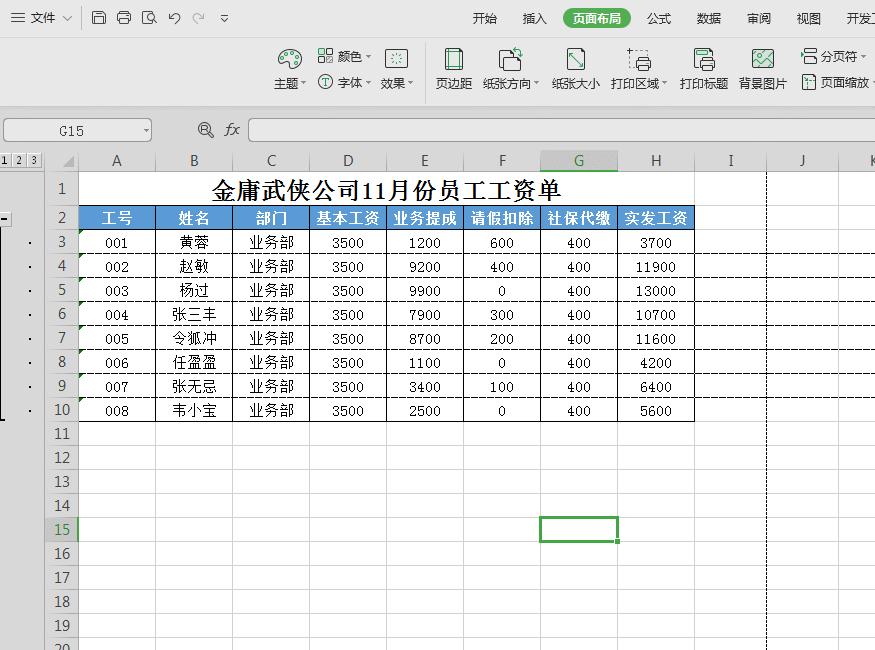
Task: Click the fx insert function icon
Action: click(232, 130)
